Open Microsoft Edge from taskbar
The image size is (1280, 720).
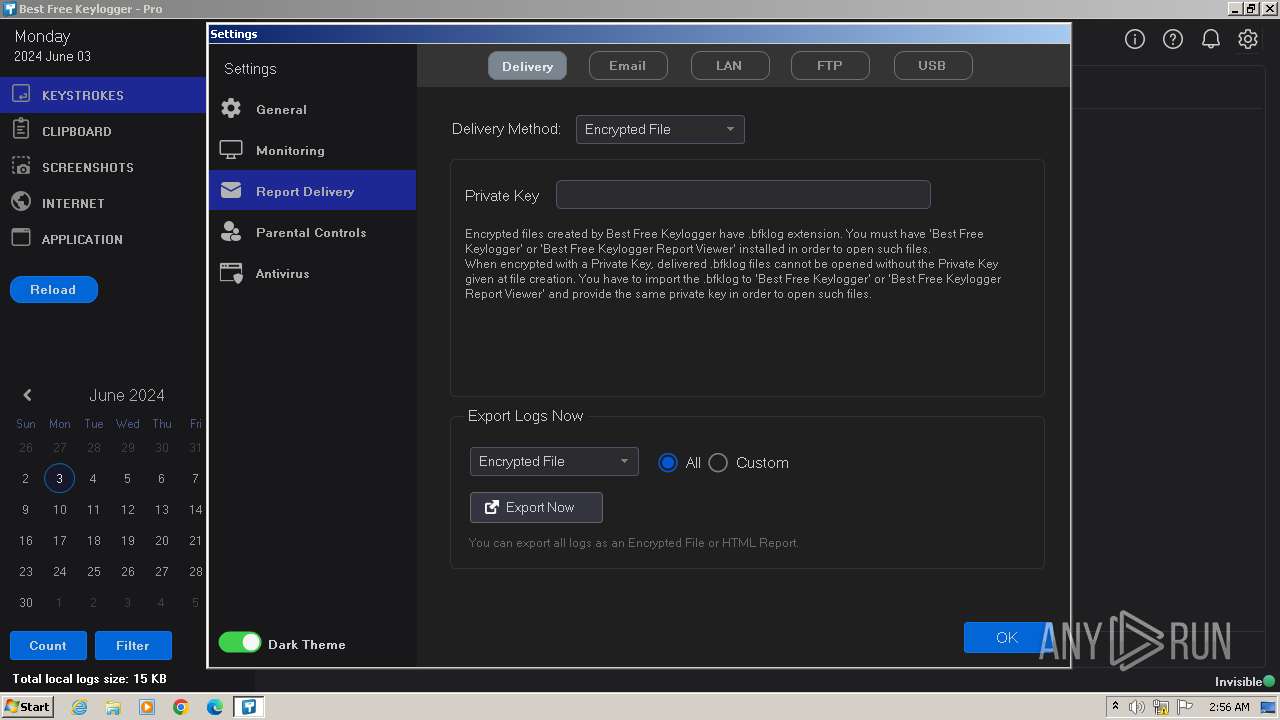pos(215,707)
